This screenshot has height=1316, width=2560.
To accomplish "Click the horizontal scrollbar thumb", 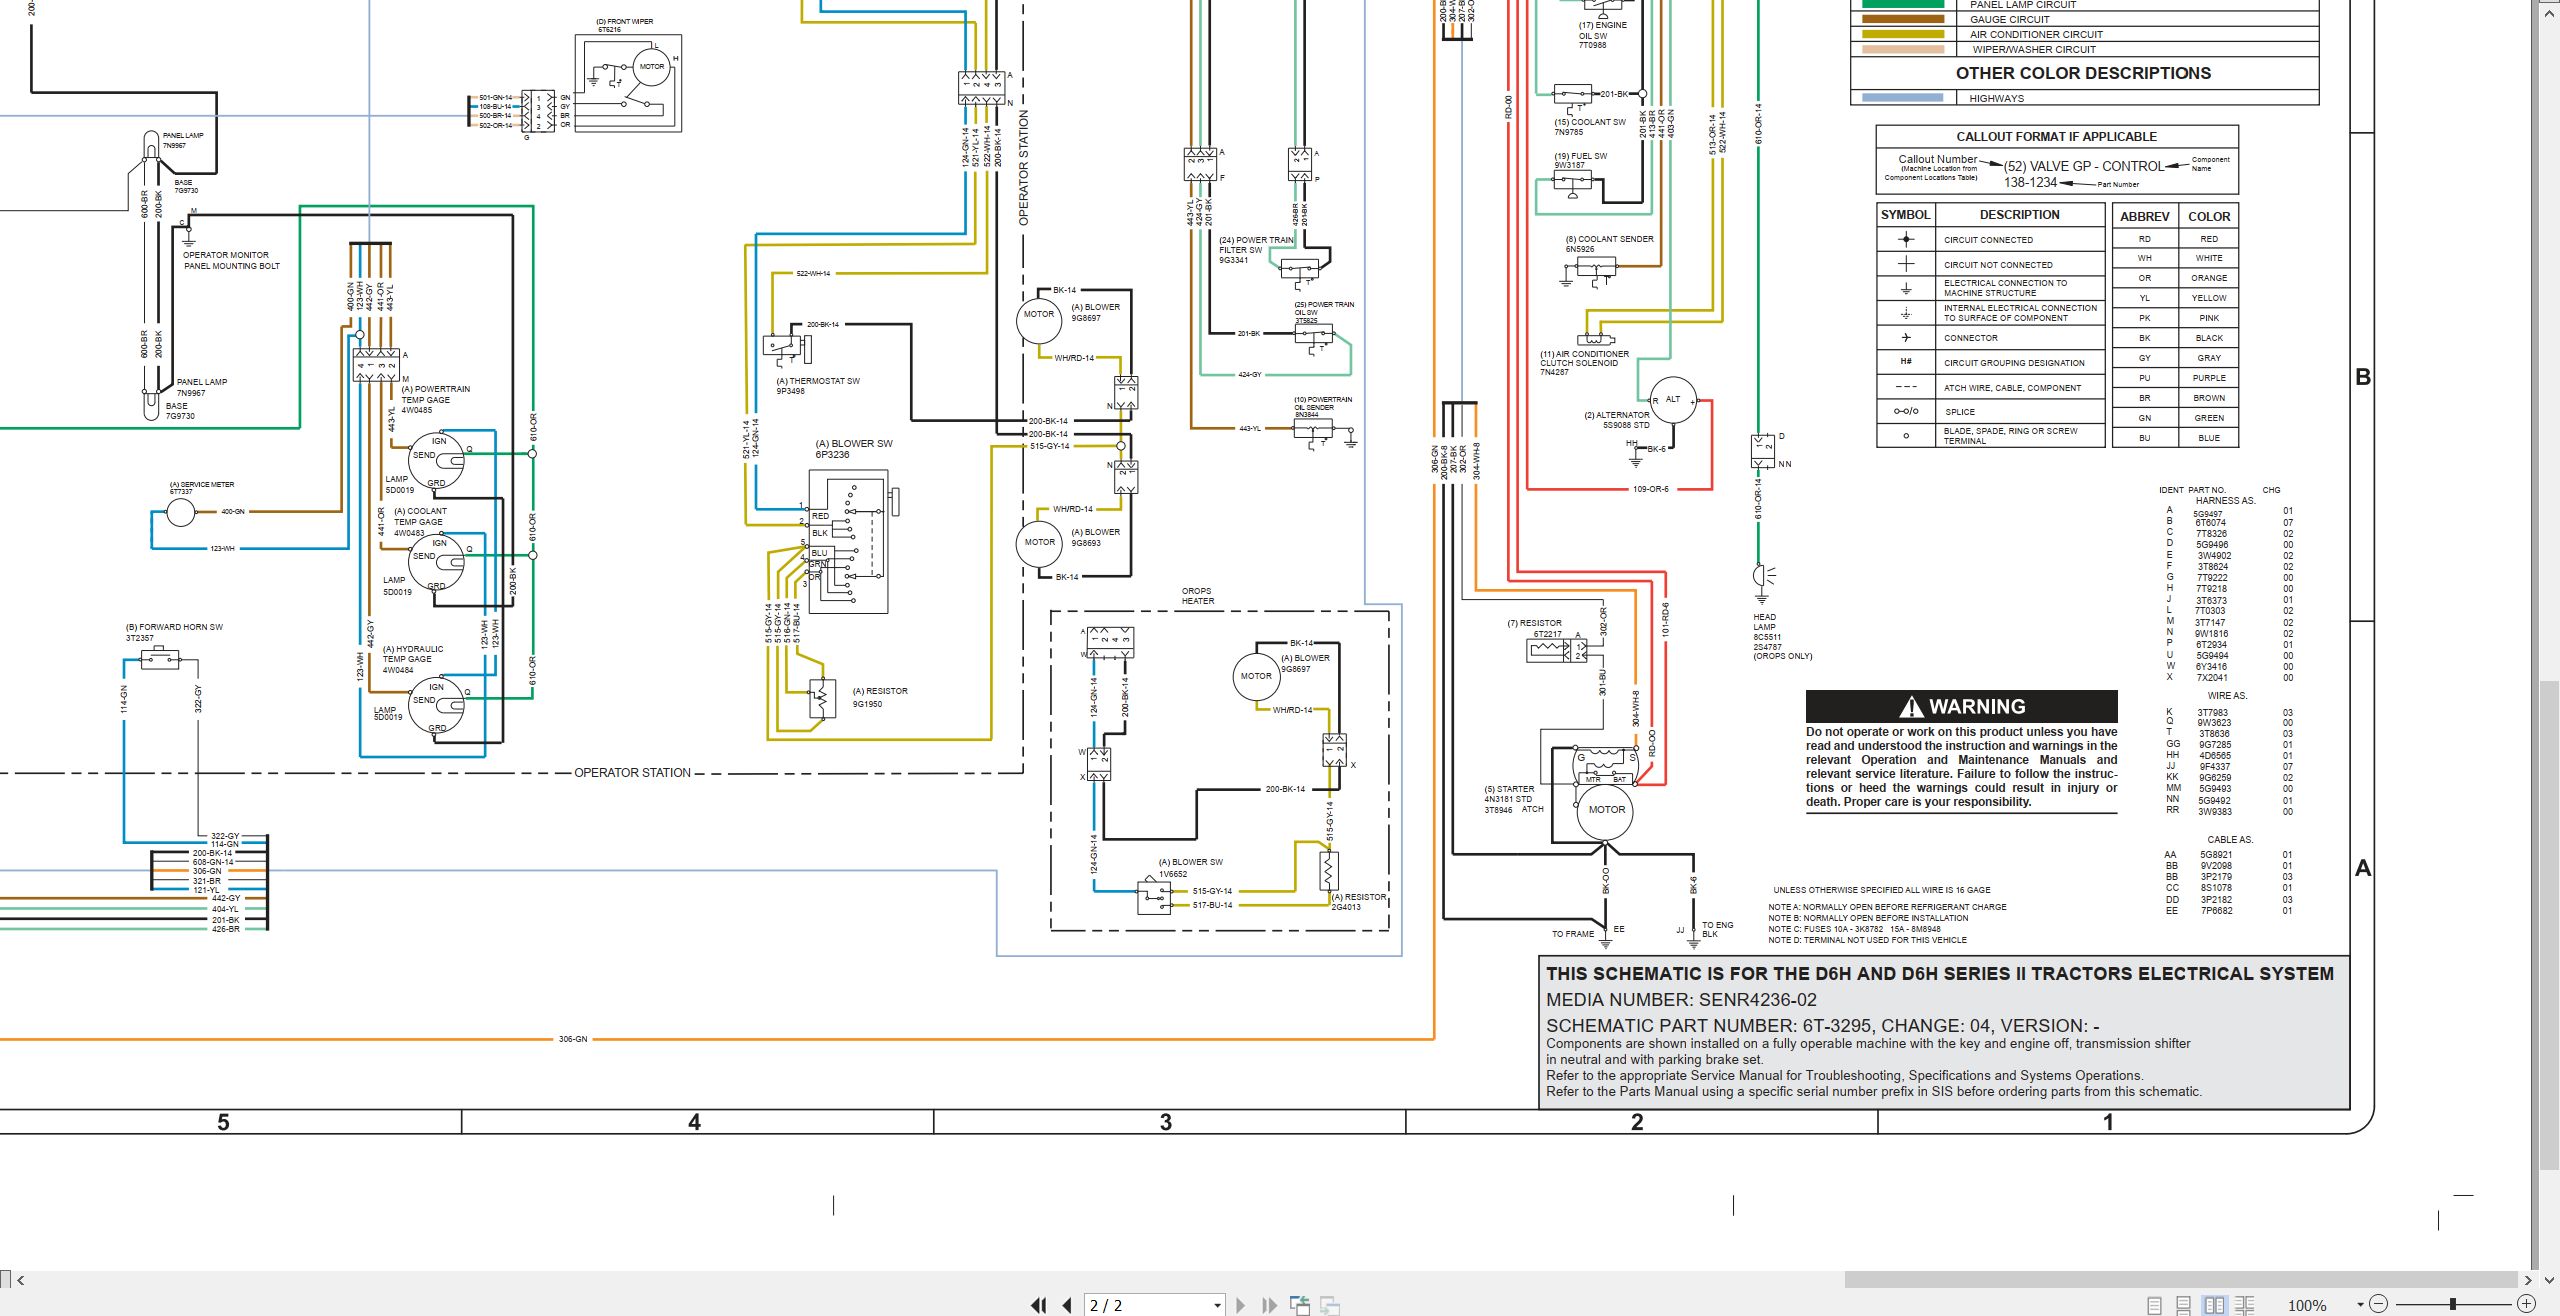I will click(x=2180, y=1280).
